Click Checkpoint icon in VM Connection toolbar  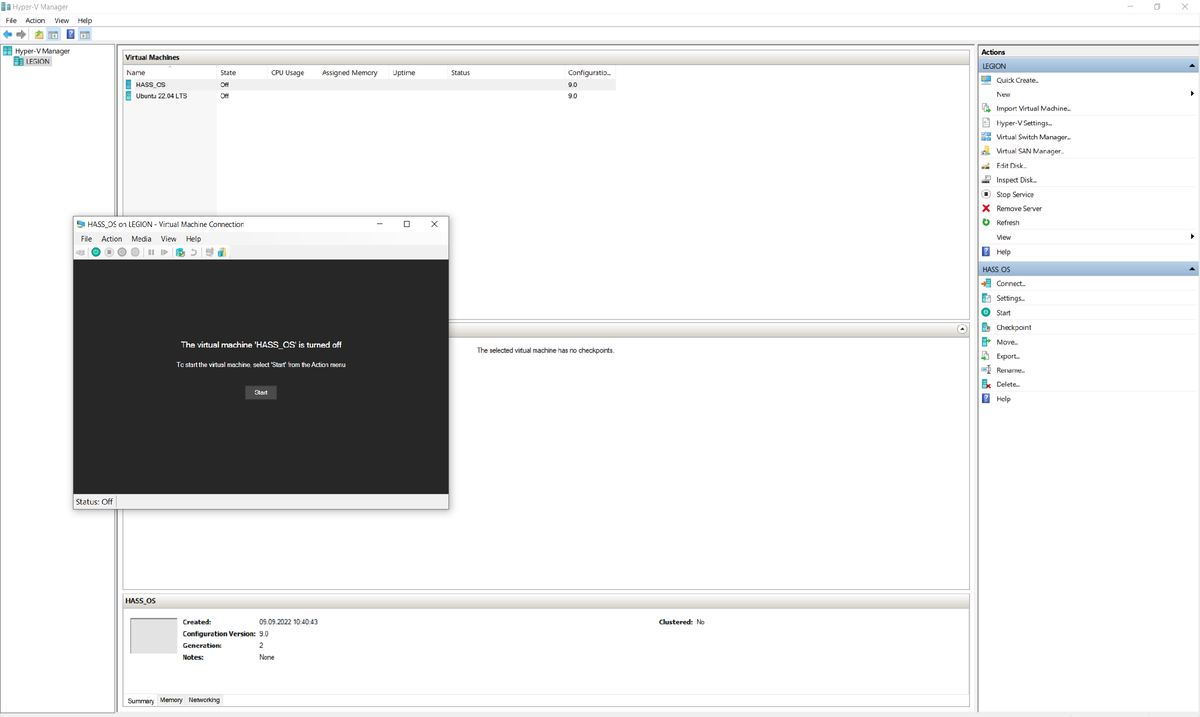click(180, 252)
